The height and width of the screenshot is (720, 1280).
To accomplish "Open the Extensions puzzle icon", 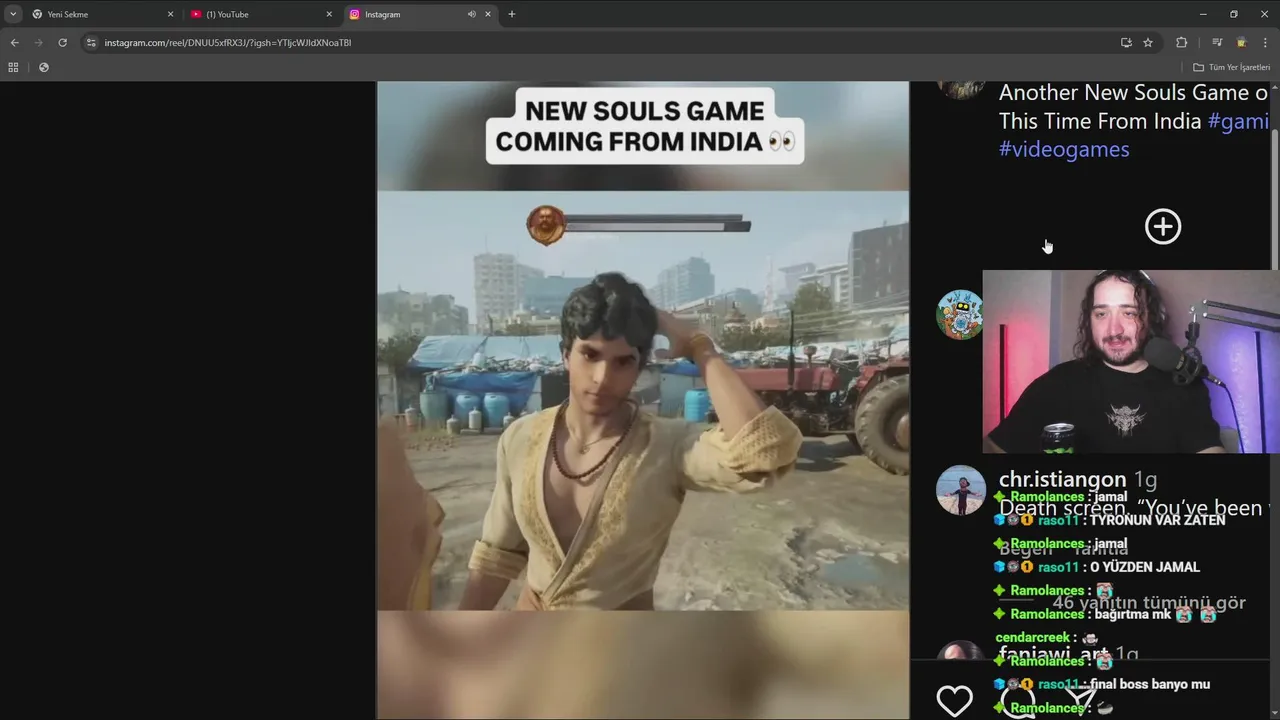I will (x=1182, y=43).
